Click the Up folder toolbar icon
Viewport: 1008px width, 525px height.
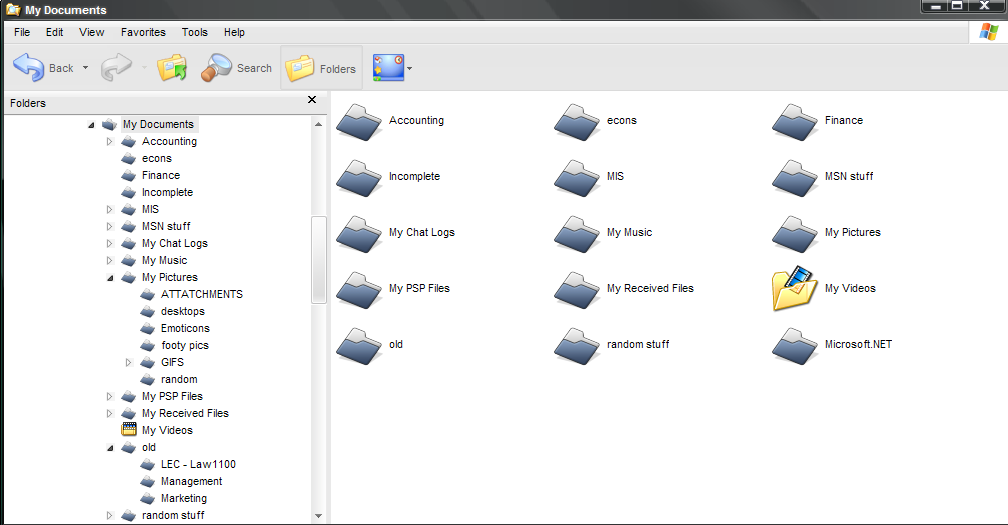pyautogui.click(x=172, y=68)
